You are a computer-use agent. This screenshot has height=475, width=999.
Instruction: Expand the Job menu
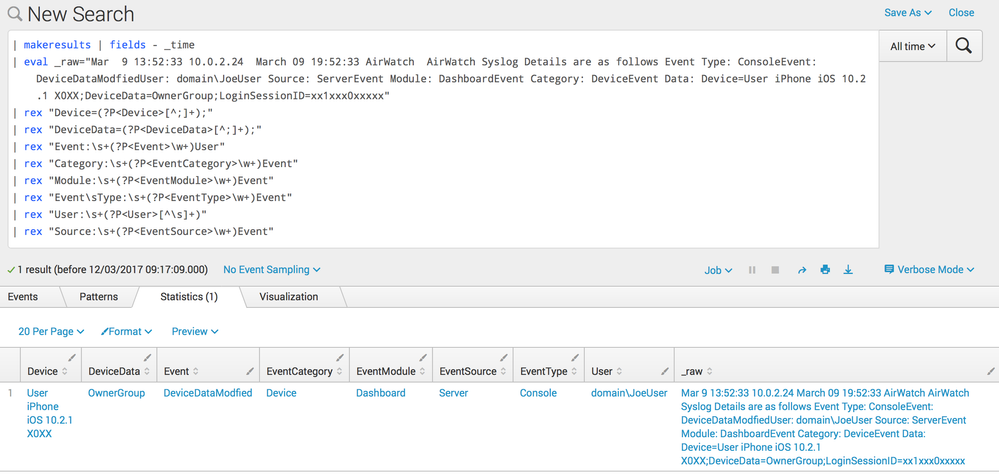click(717, 270)
